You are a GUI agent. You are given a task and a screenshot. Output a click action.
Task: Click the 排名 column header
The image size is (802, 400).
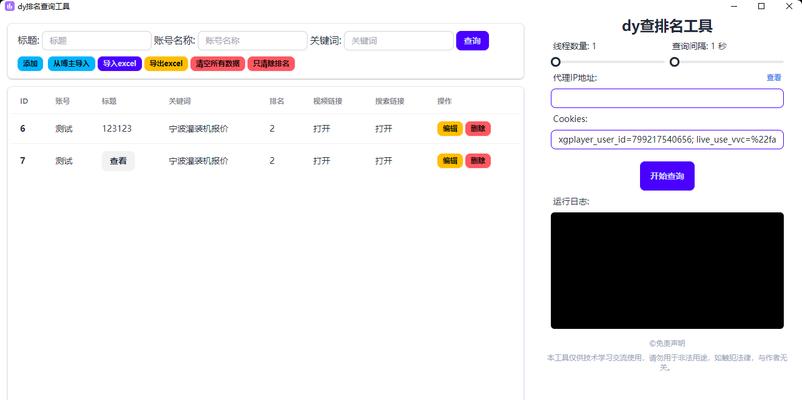coord(277,101)
